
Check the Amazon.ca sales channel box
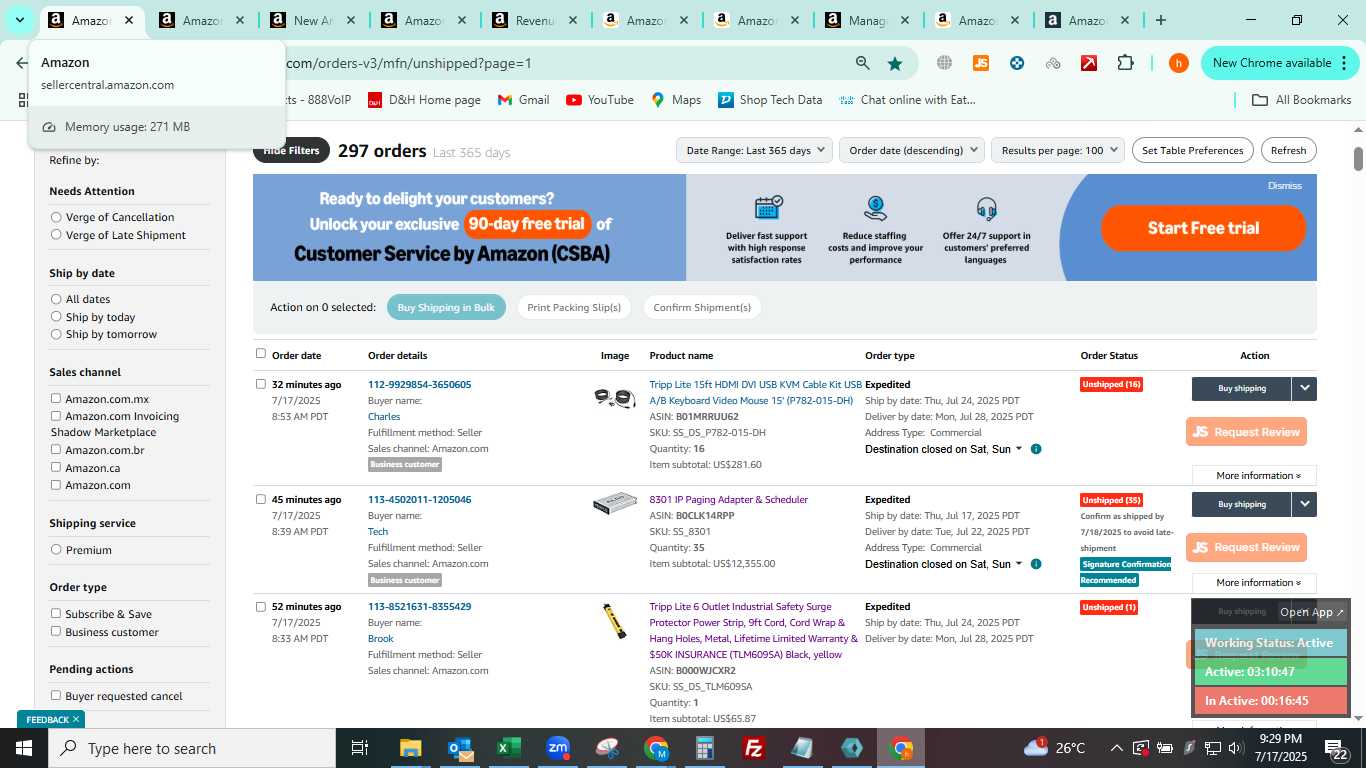[56, 467]
